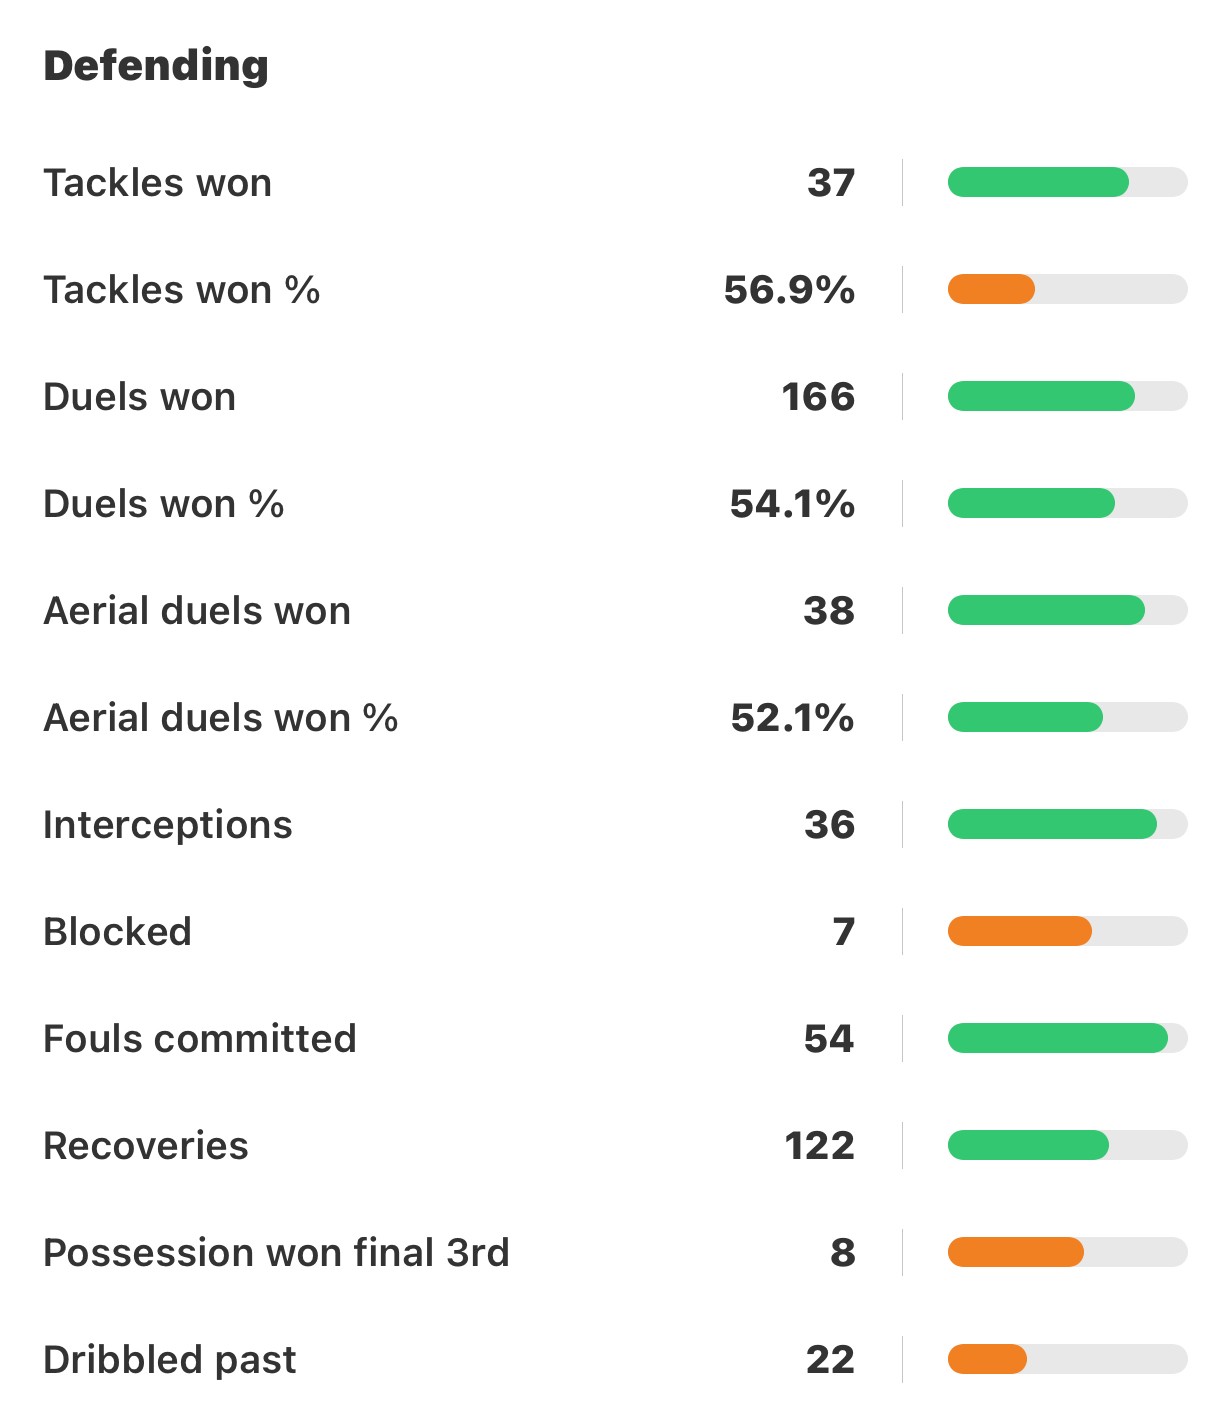This screenshot has width=1226, height=1421.
Task: Click the Duels won green bar
Action: [1067, 397]
